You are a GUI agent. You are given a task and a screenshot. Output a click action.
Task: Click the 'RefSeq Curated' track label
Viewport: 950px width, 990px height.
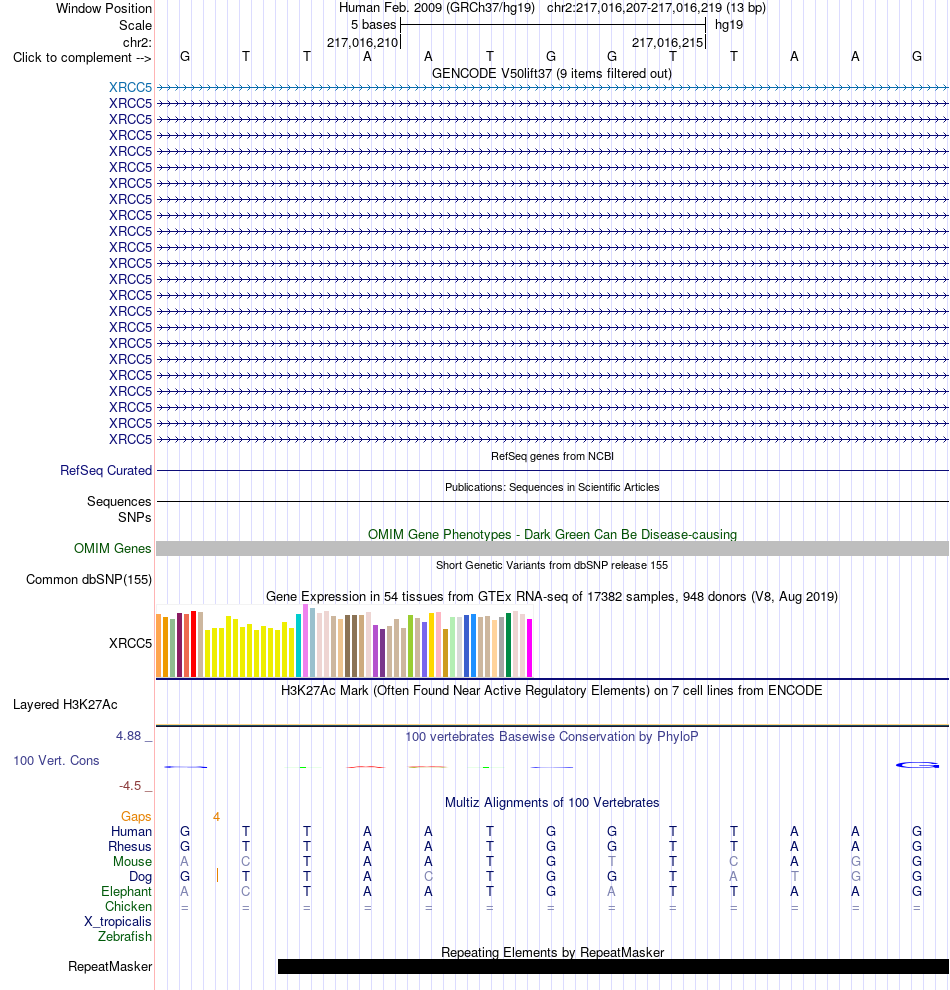click(x=106, y=470)
